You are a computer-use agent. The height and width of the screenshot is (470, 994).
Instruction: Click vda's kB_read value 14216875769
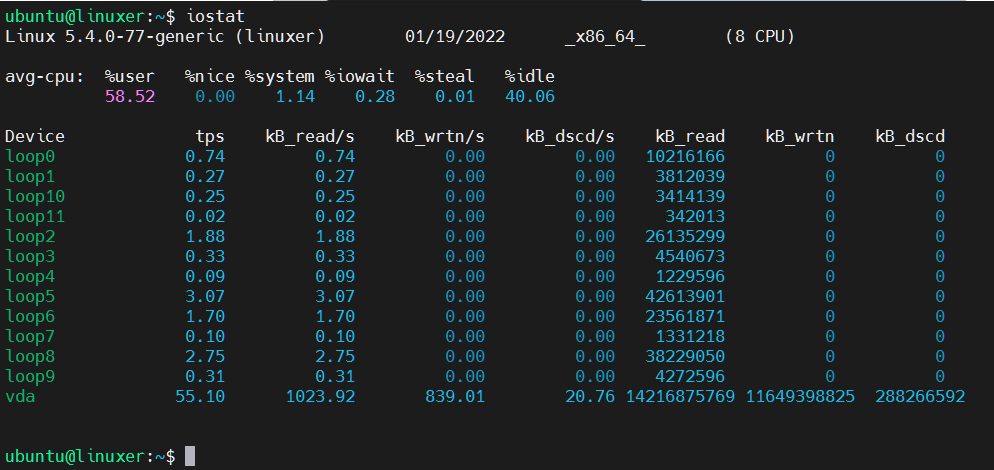pos(680,396)
